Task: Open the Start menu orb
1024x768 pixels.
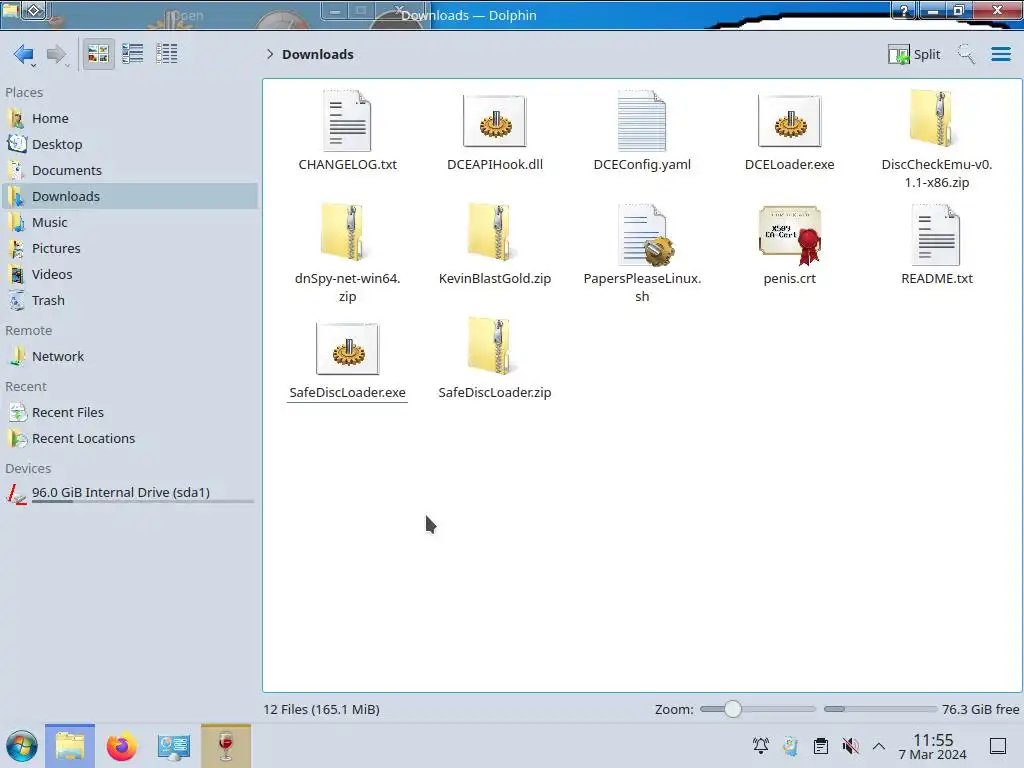Action: (x=22, y=746)
